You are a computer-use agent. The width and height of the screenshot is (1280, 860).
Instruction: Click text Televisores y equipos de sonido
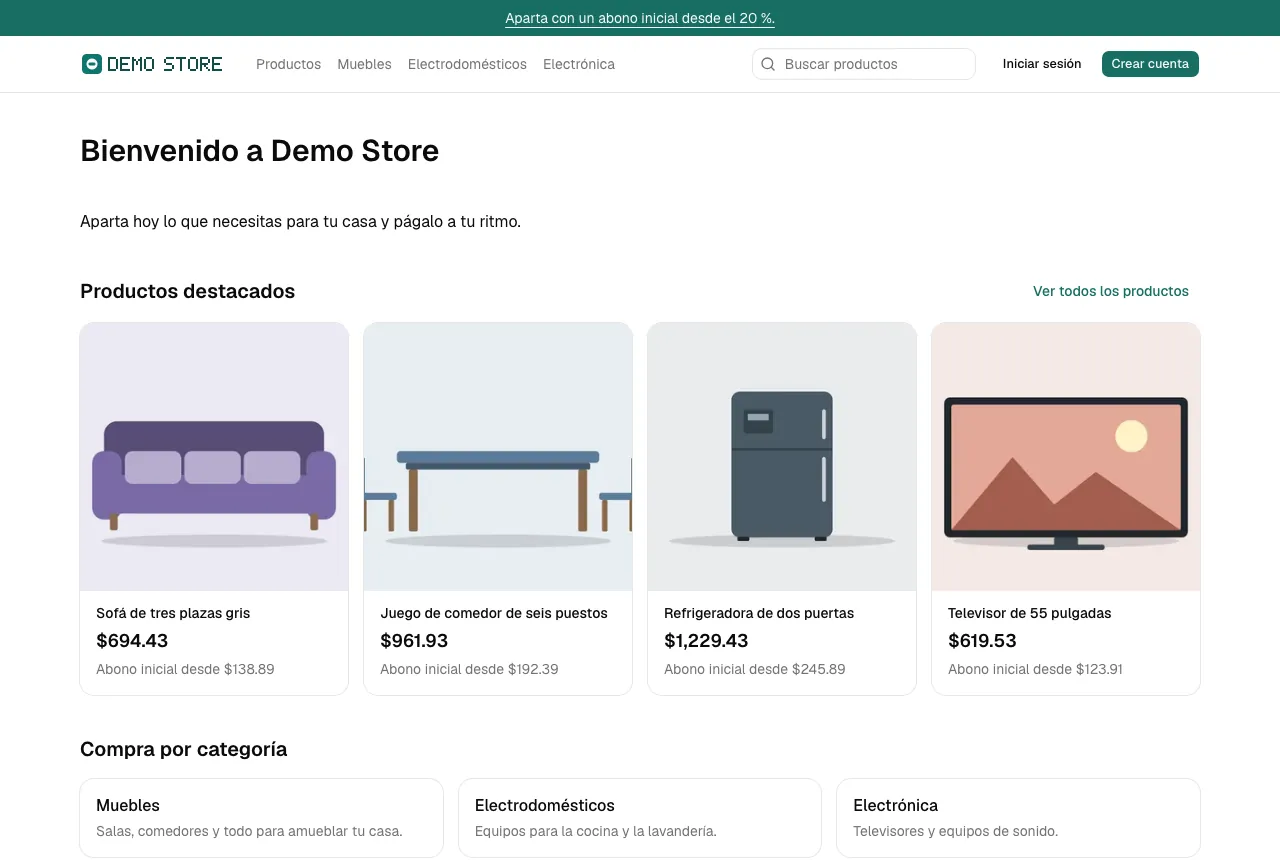click(955, 831)
